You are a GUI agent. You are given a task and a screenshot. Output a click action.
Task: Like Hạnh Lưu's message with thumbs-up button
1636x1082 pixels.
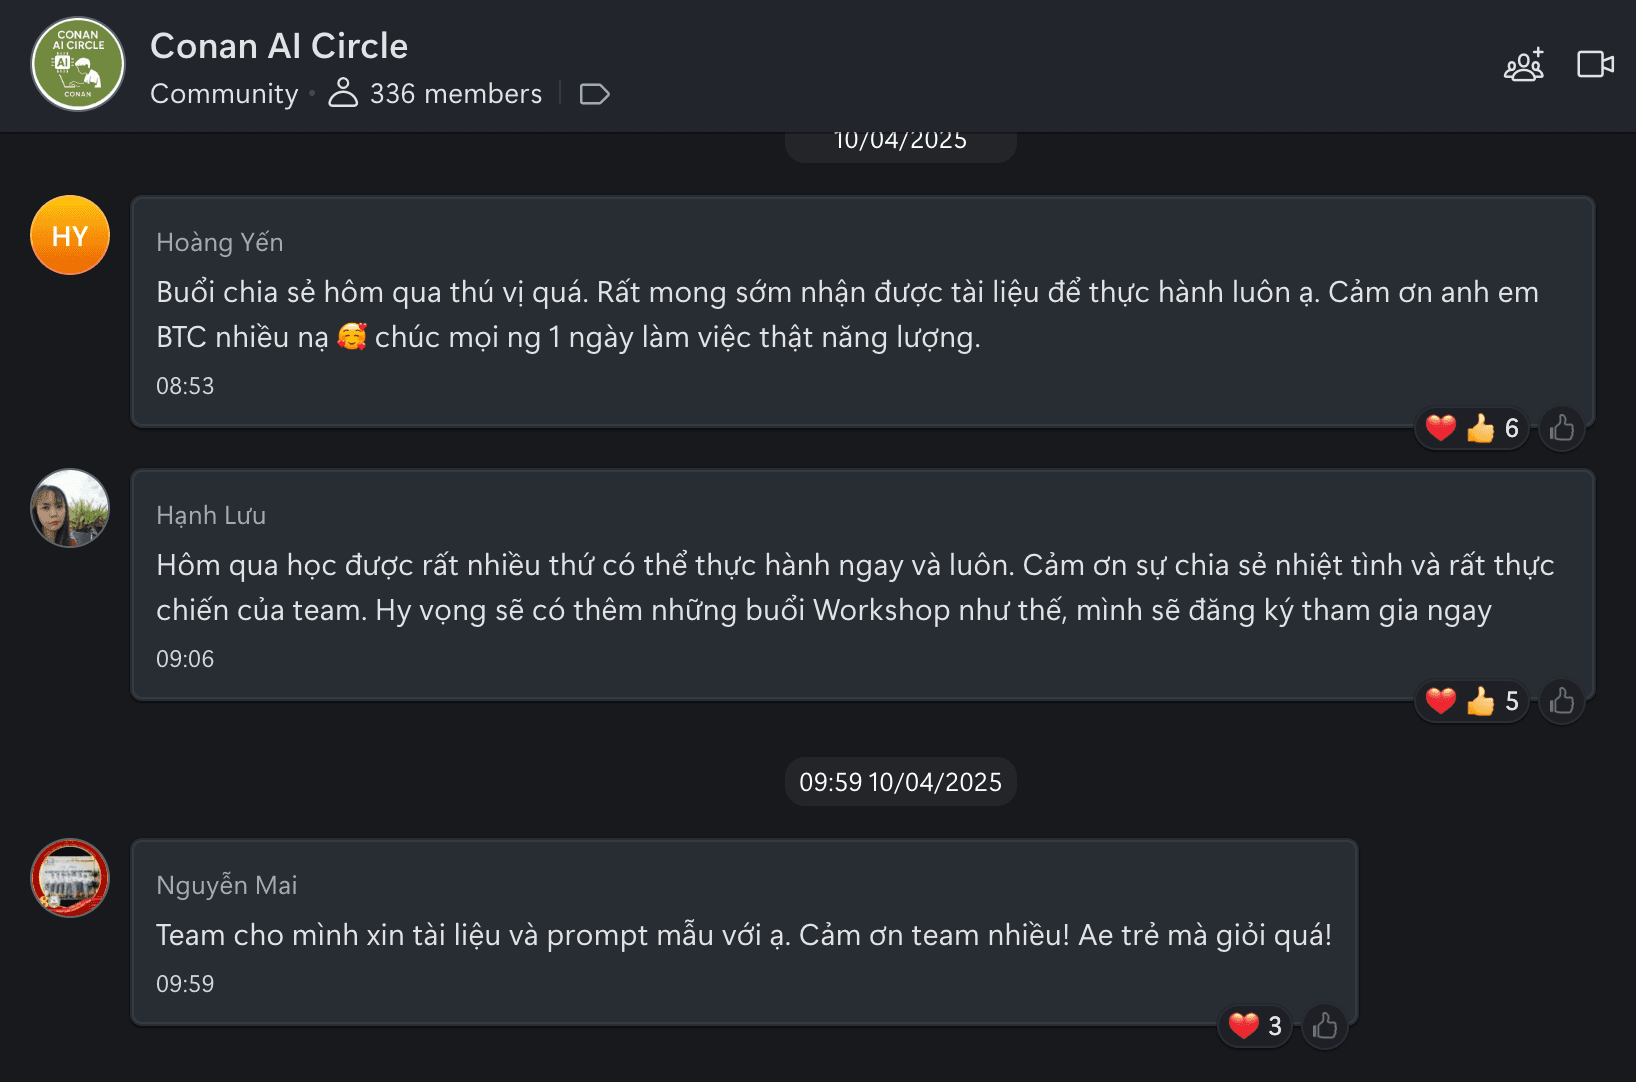1561,702
